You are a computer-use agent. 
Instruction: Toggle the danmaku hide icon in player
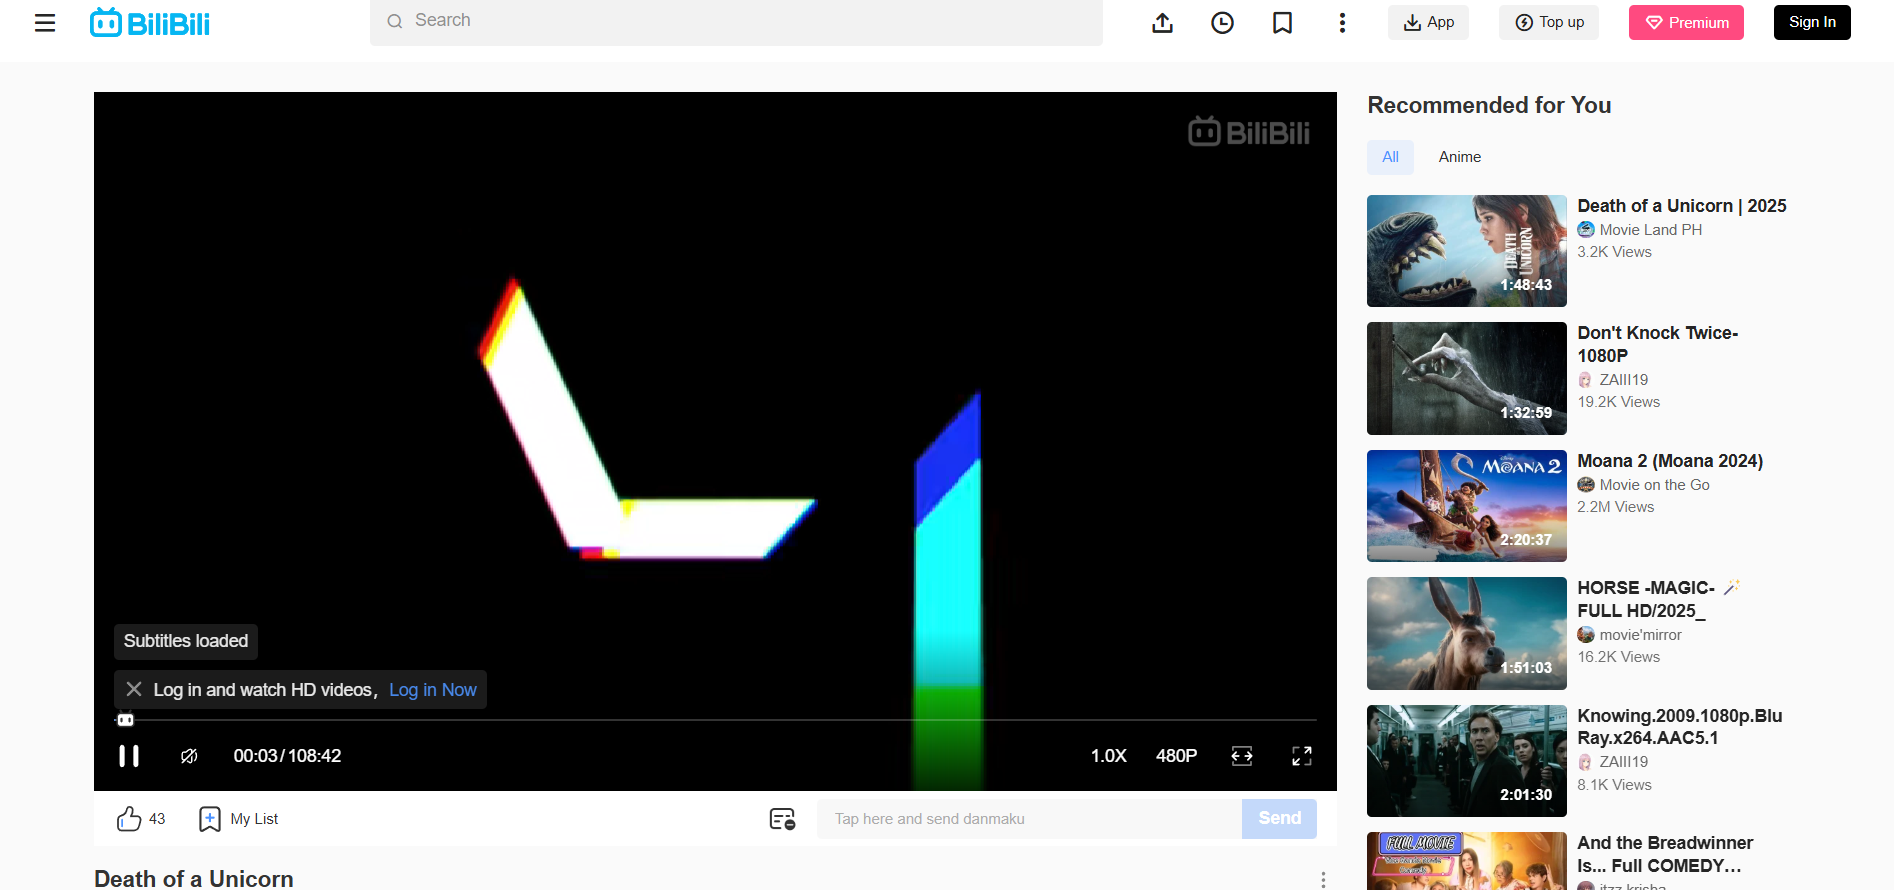[x=189, y=756]
